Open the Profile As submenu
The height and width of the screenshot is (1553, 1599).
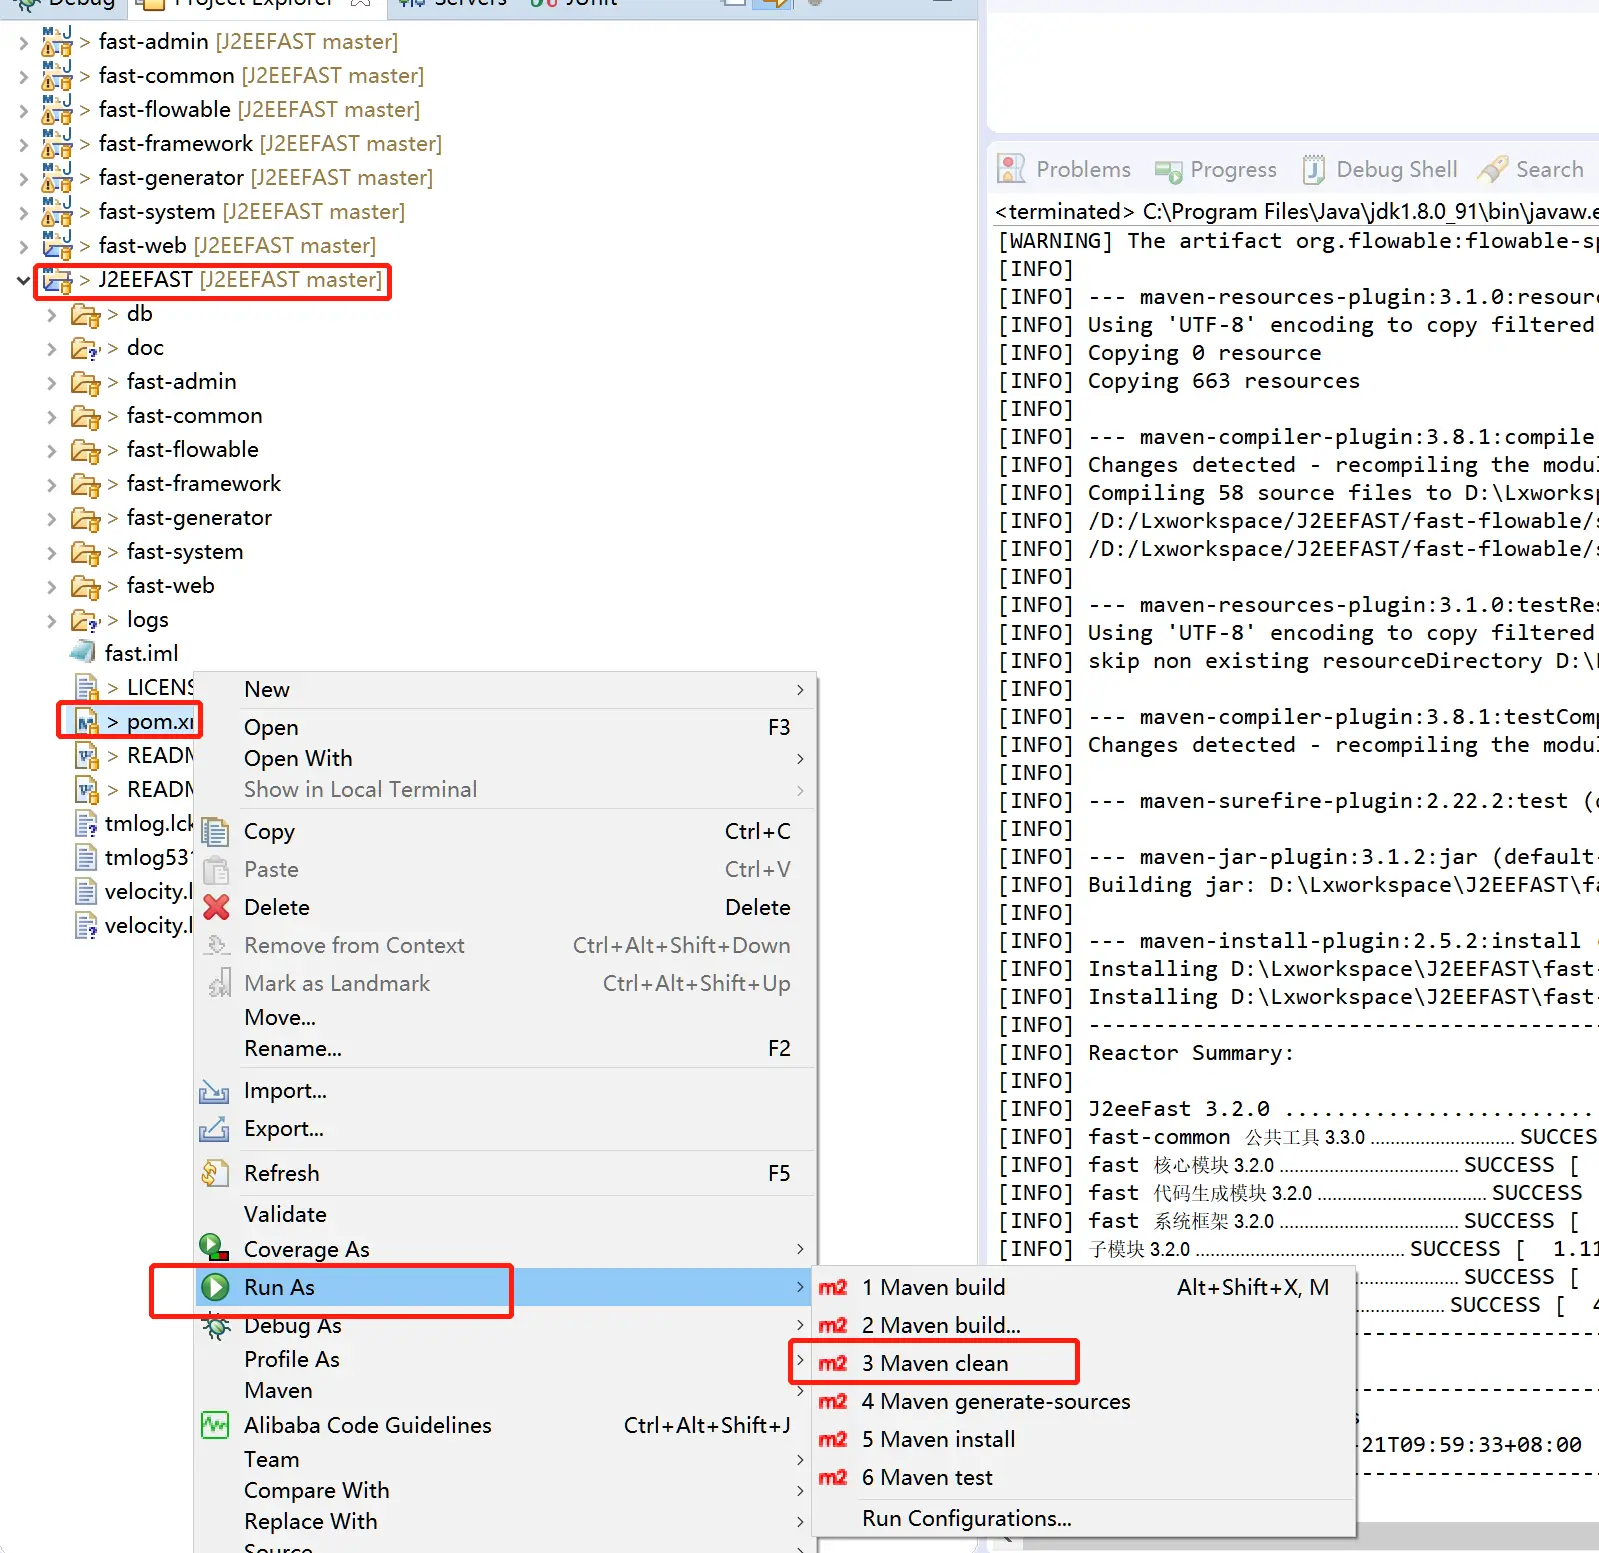coord(505,1360)
